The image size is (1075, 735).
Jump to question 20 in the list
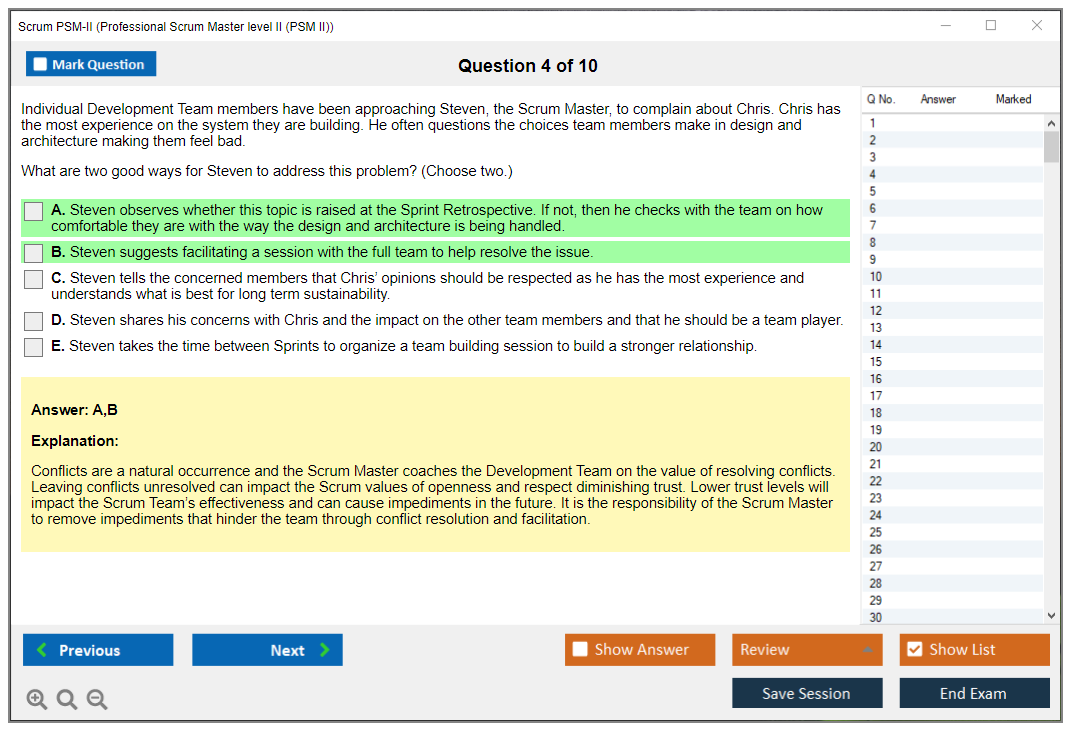pyautogui.click(x=876, y=447)
